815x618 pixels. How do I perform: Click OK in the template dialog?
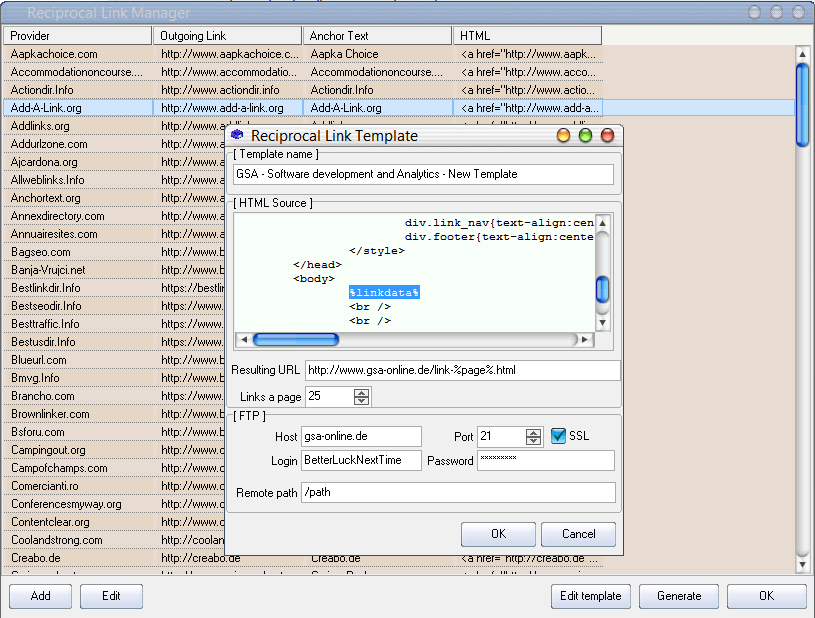coord(498,534)
